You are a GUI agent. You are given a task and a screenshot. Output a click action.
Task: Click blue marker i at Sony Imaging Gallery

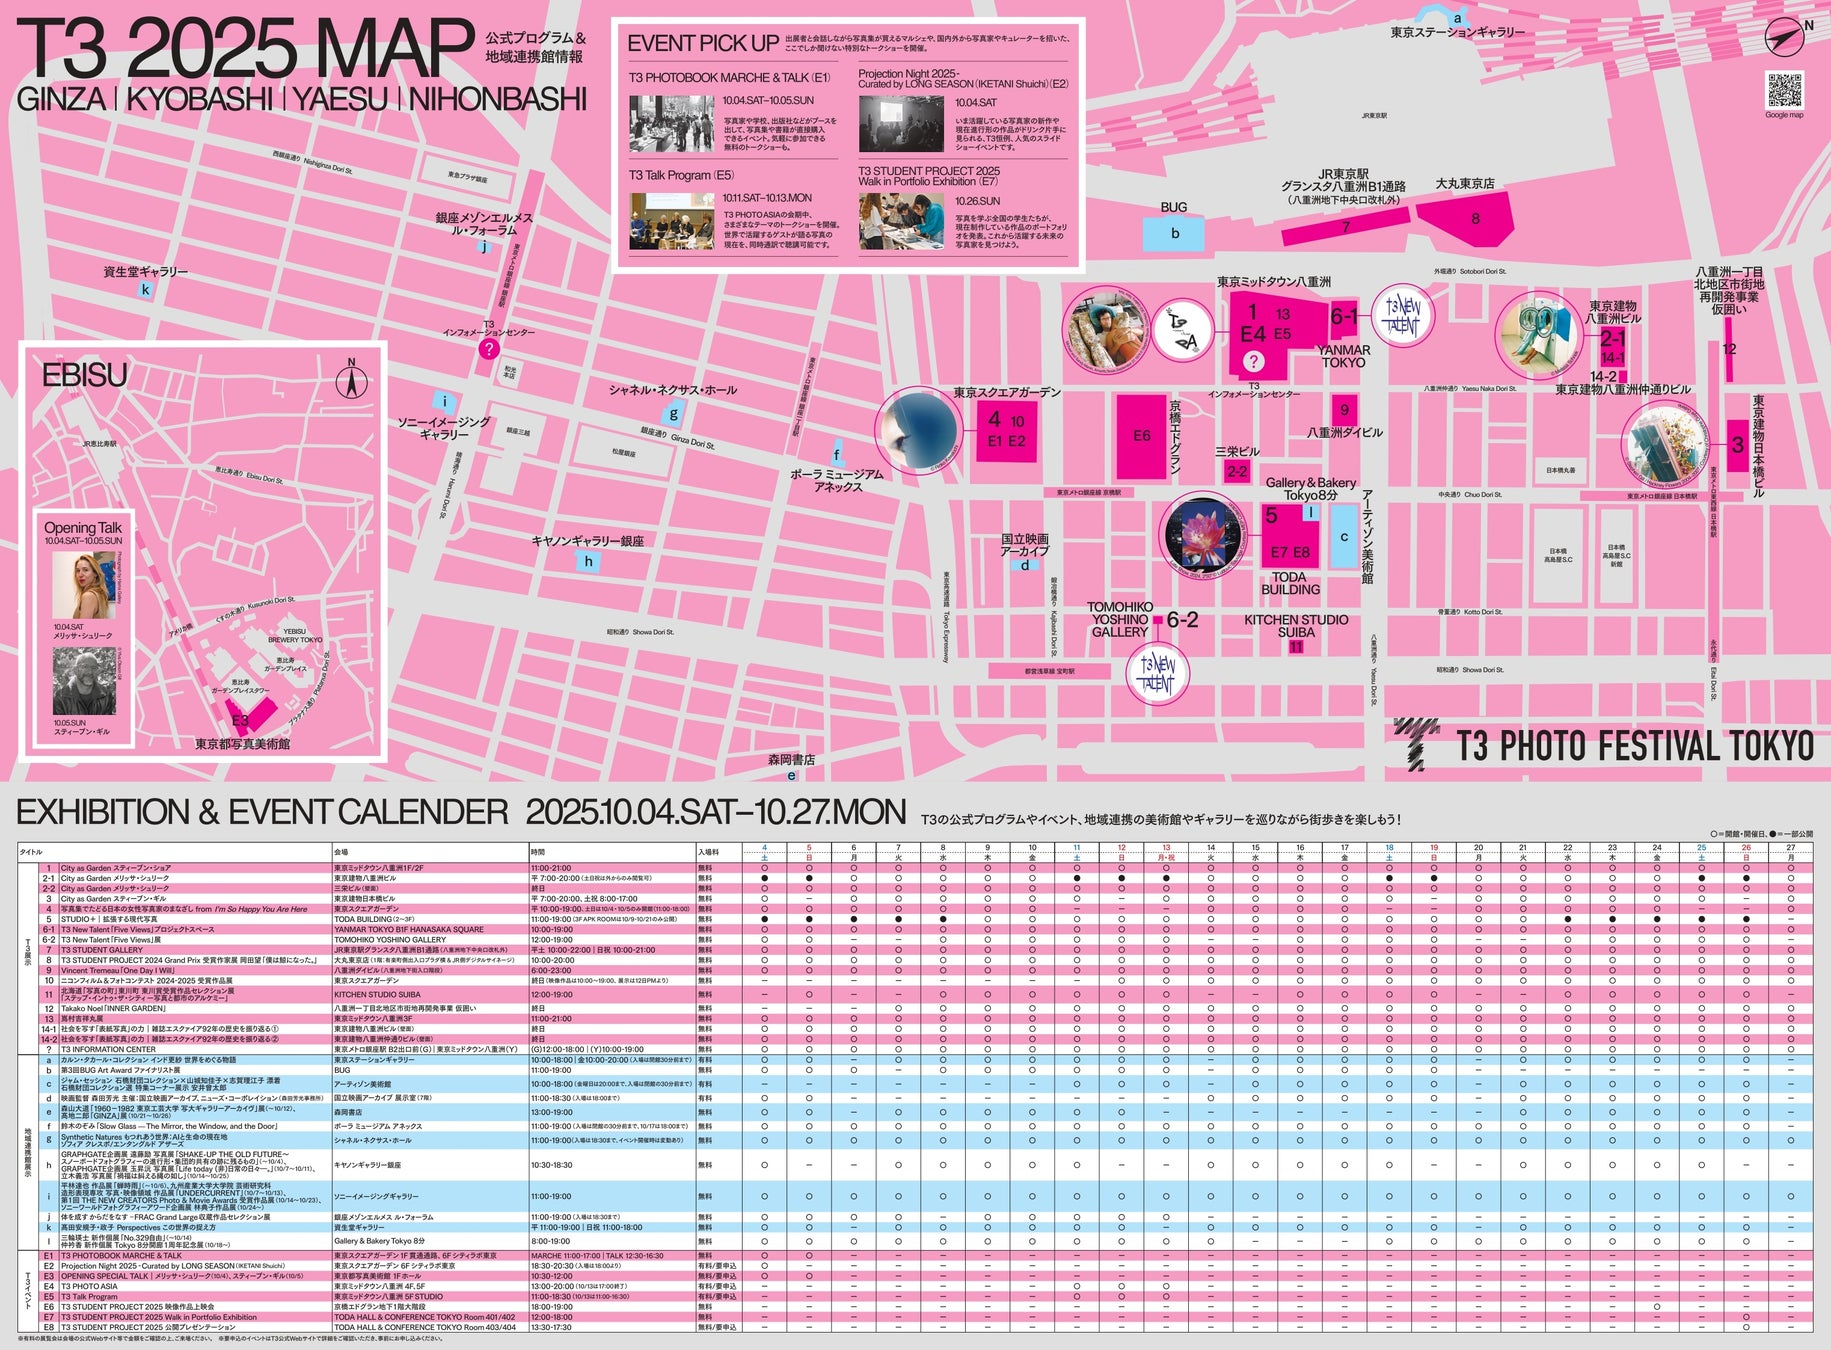click(x=445, y=403)
